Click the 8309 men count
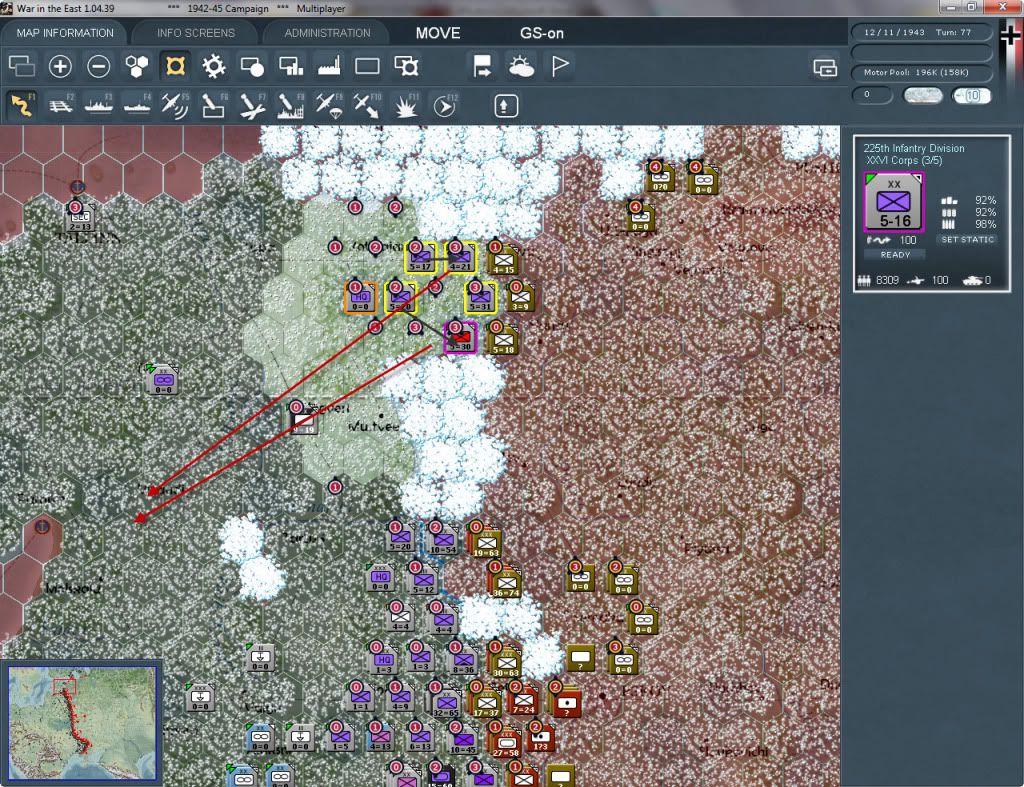Image resolution: width=1024 pixels, height=787 pixels. point(888,280)
